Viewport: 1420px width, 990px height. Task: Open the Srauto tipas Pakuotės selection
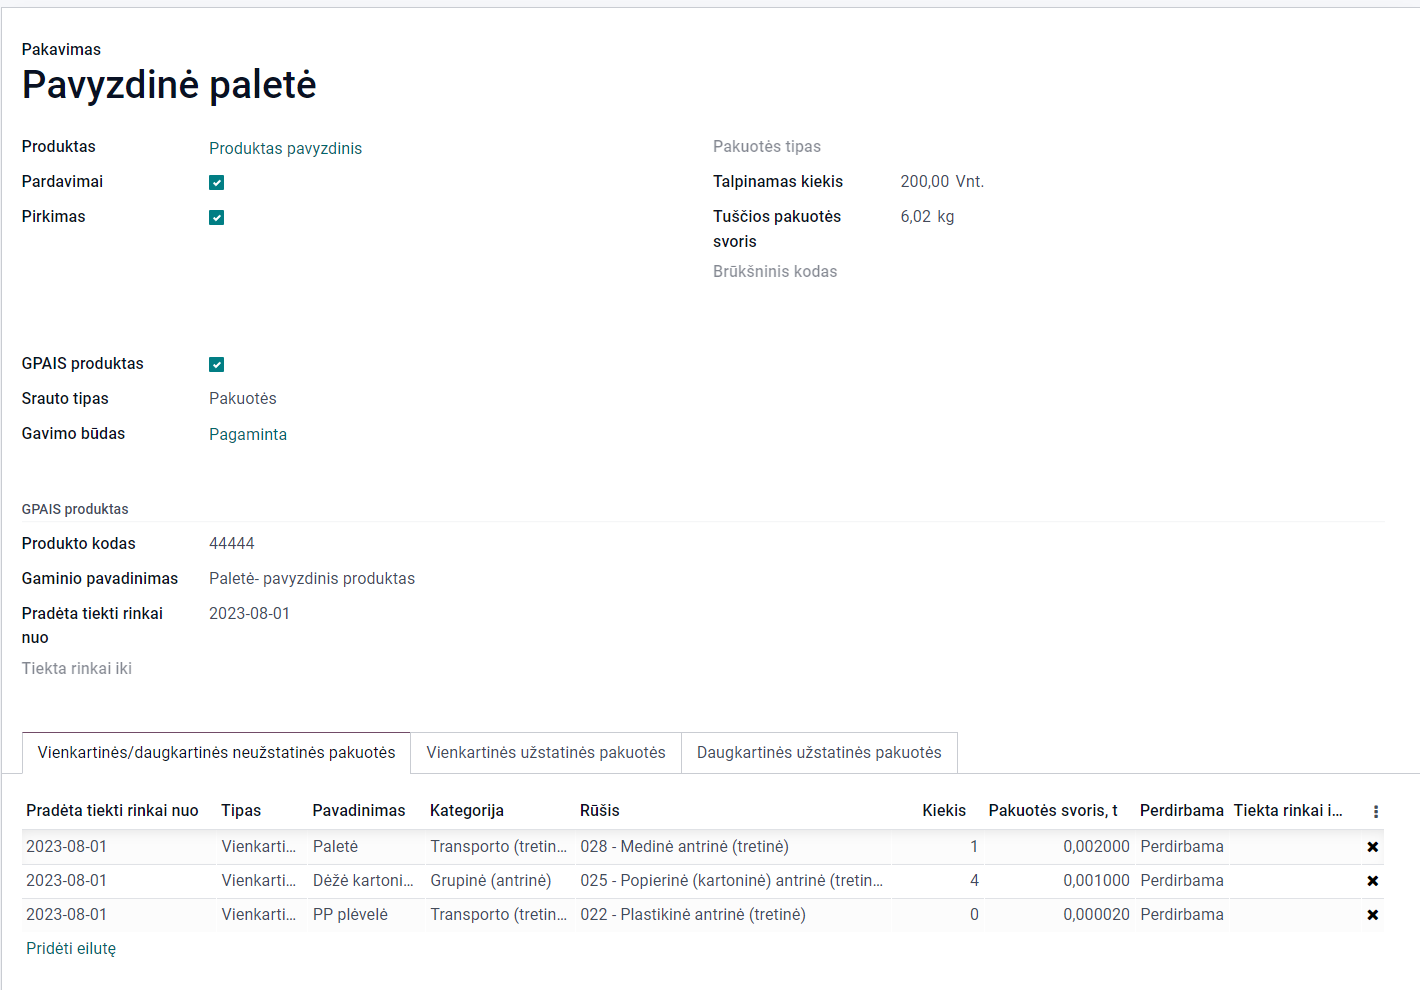click(243, 398)
